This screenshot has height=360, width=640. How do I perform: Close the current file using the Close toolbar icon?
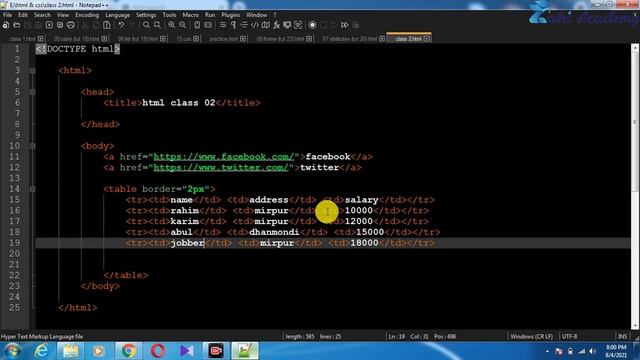click(49, 25)
